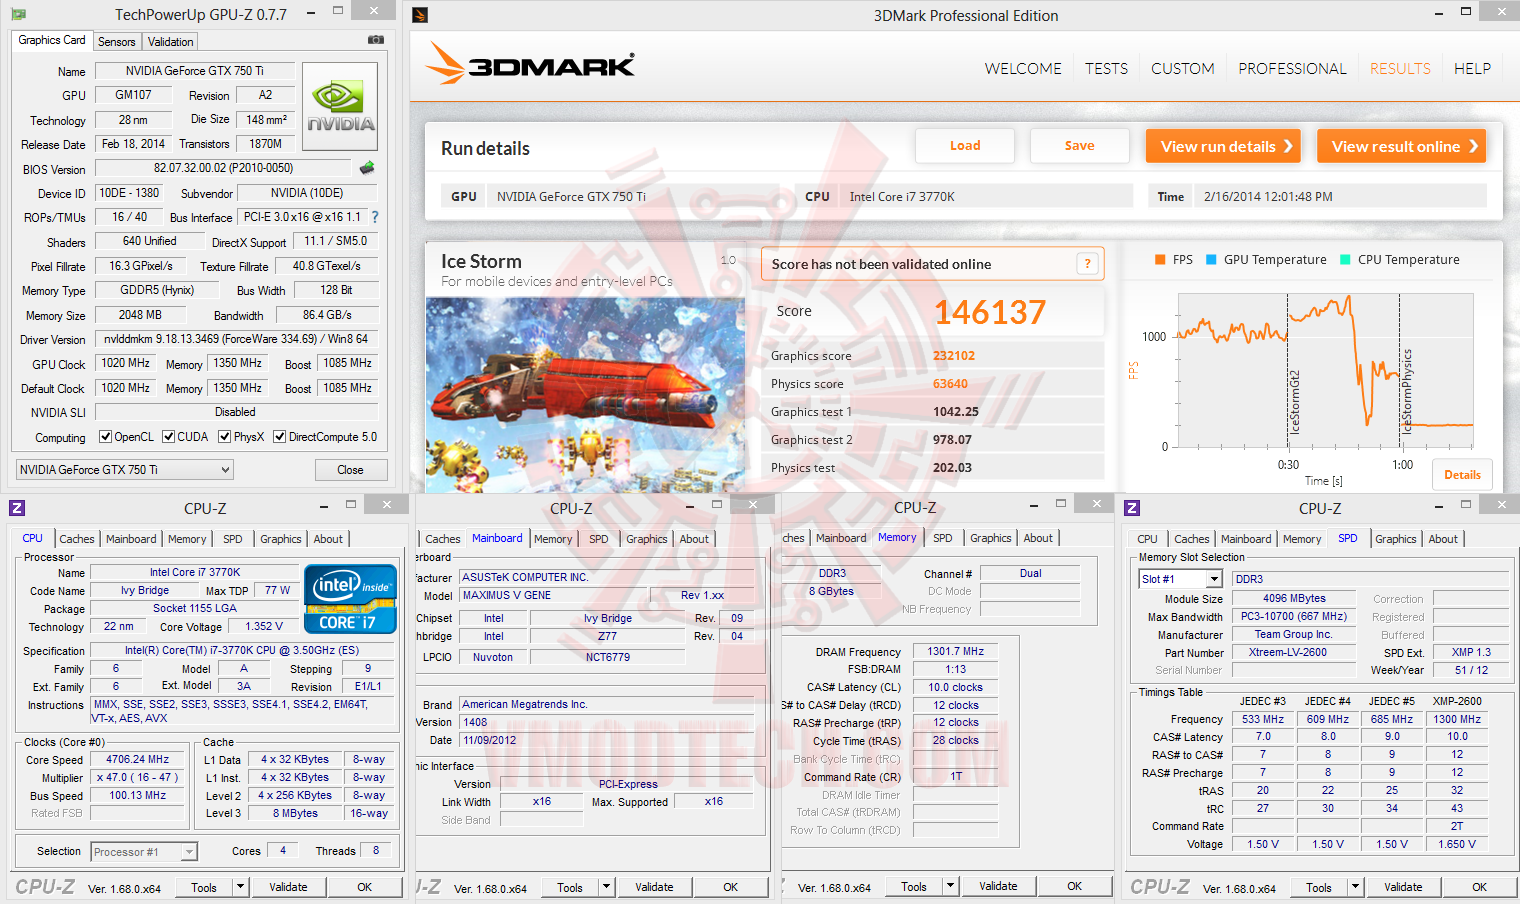Switch to the Validation tab in GPU-Z
This screenshot has width=1520, height=904.
(x=171, y=42)
